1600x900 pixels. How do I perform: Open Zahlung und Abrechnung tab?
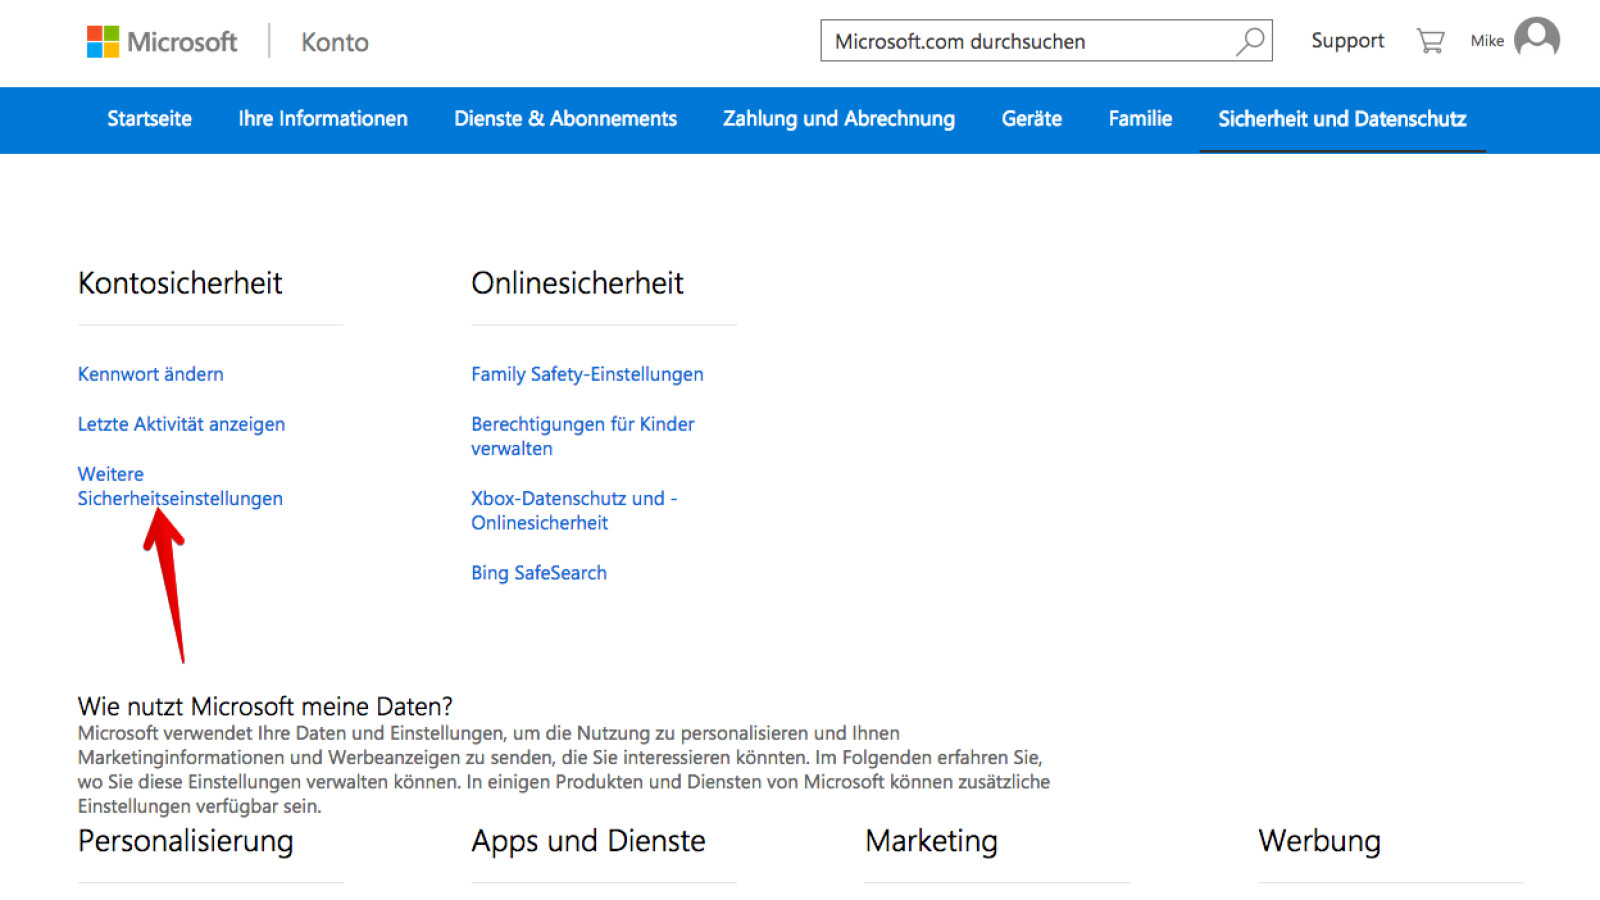tap(839, 119)
